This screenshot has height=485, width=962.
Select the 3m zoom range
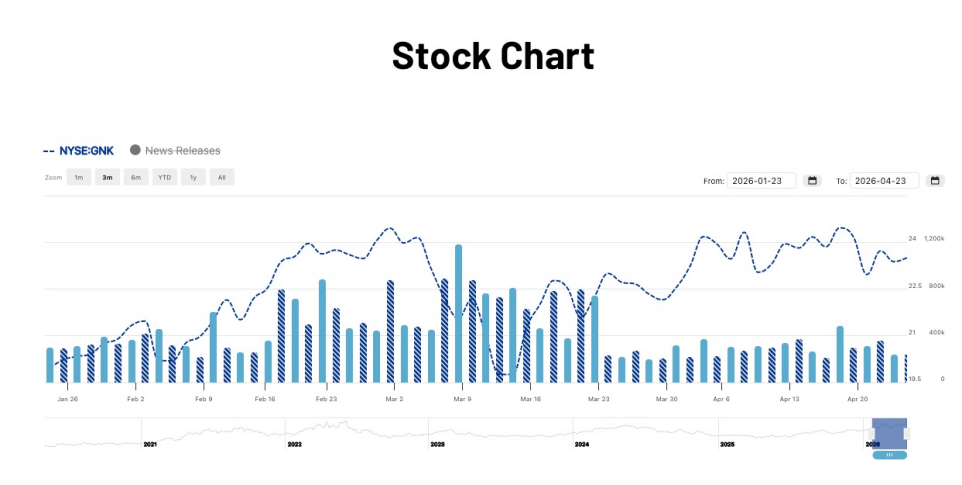(x=107, y=178)
